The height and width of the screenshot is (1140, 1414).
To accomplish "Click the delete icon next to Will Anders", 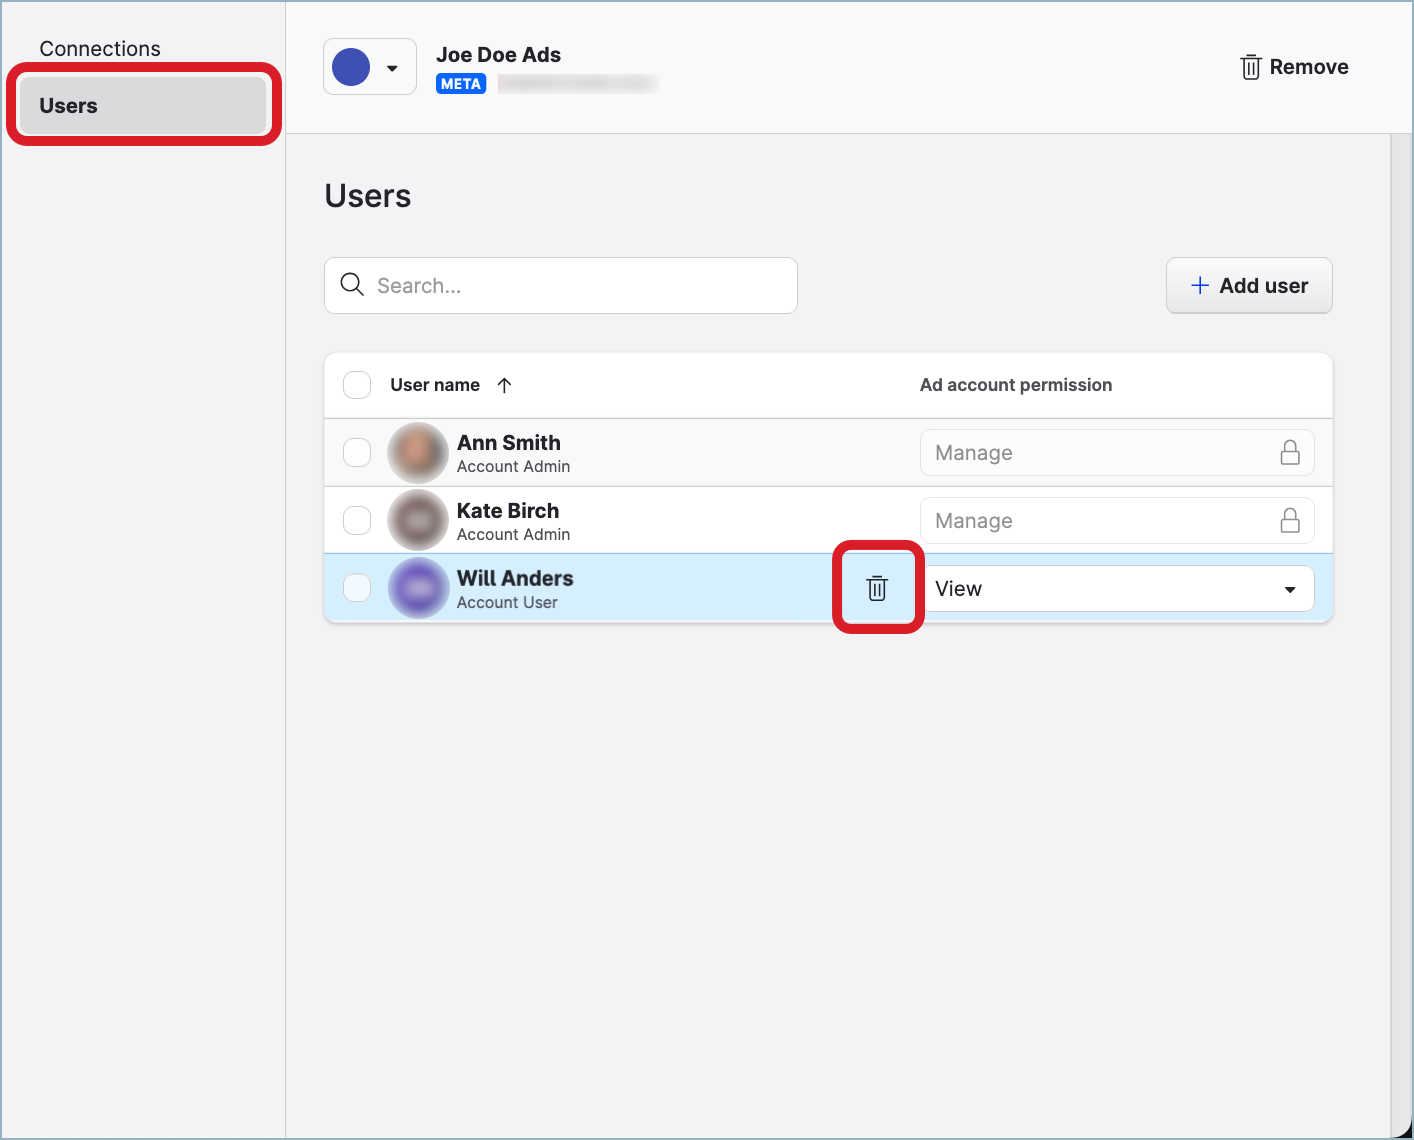I will 877,588.
